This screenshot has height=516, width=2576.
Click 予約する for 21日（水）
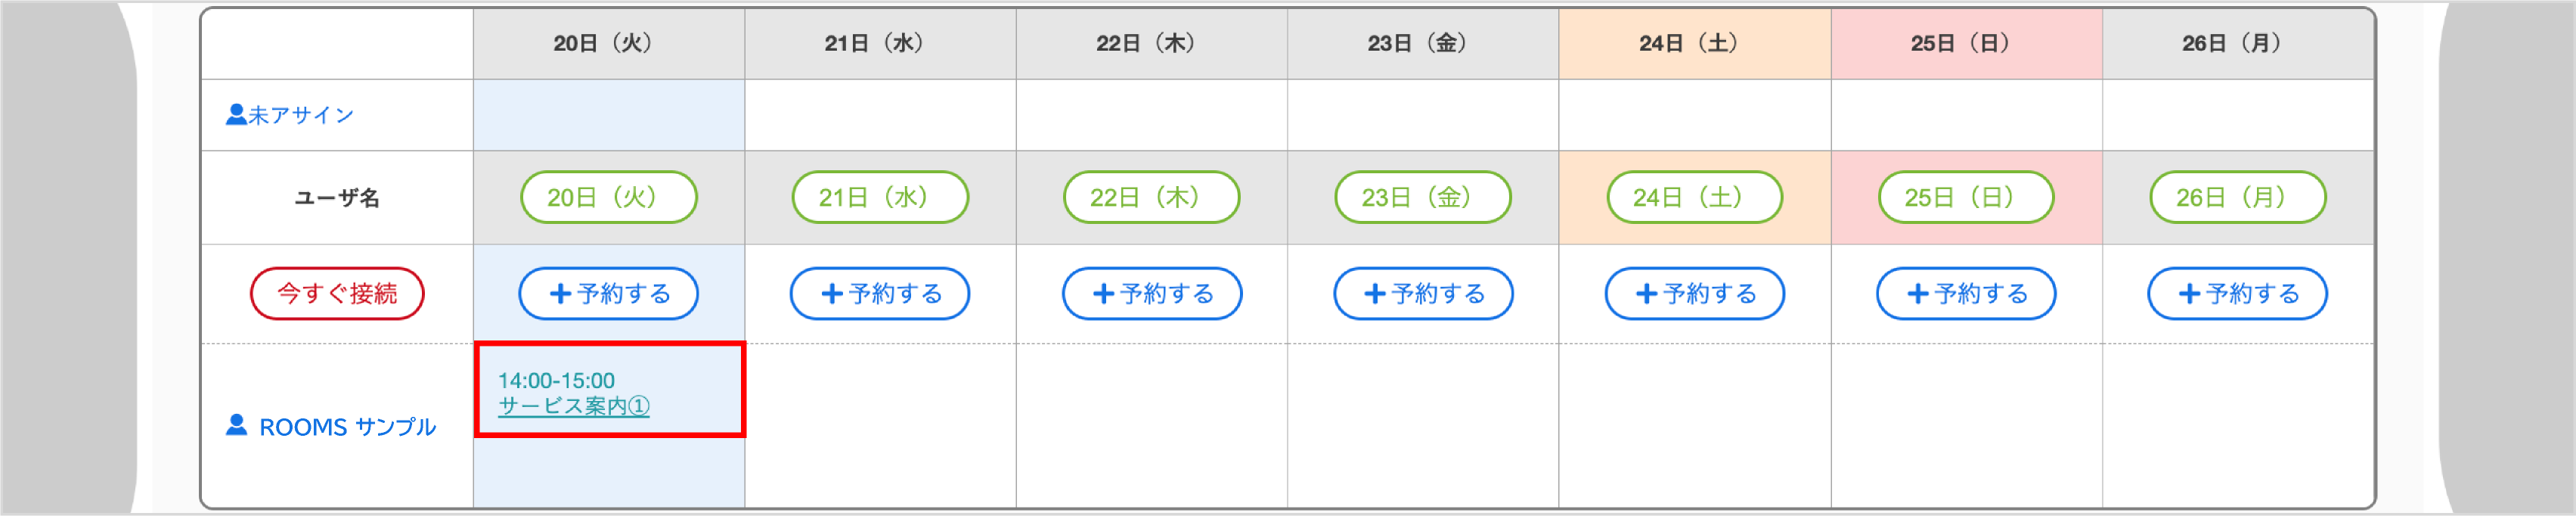[x=880, y=293]
